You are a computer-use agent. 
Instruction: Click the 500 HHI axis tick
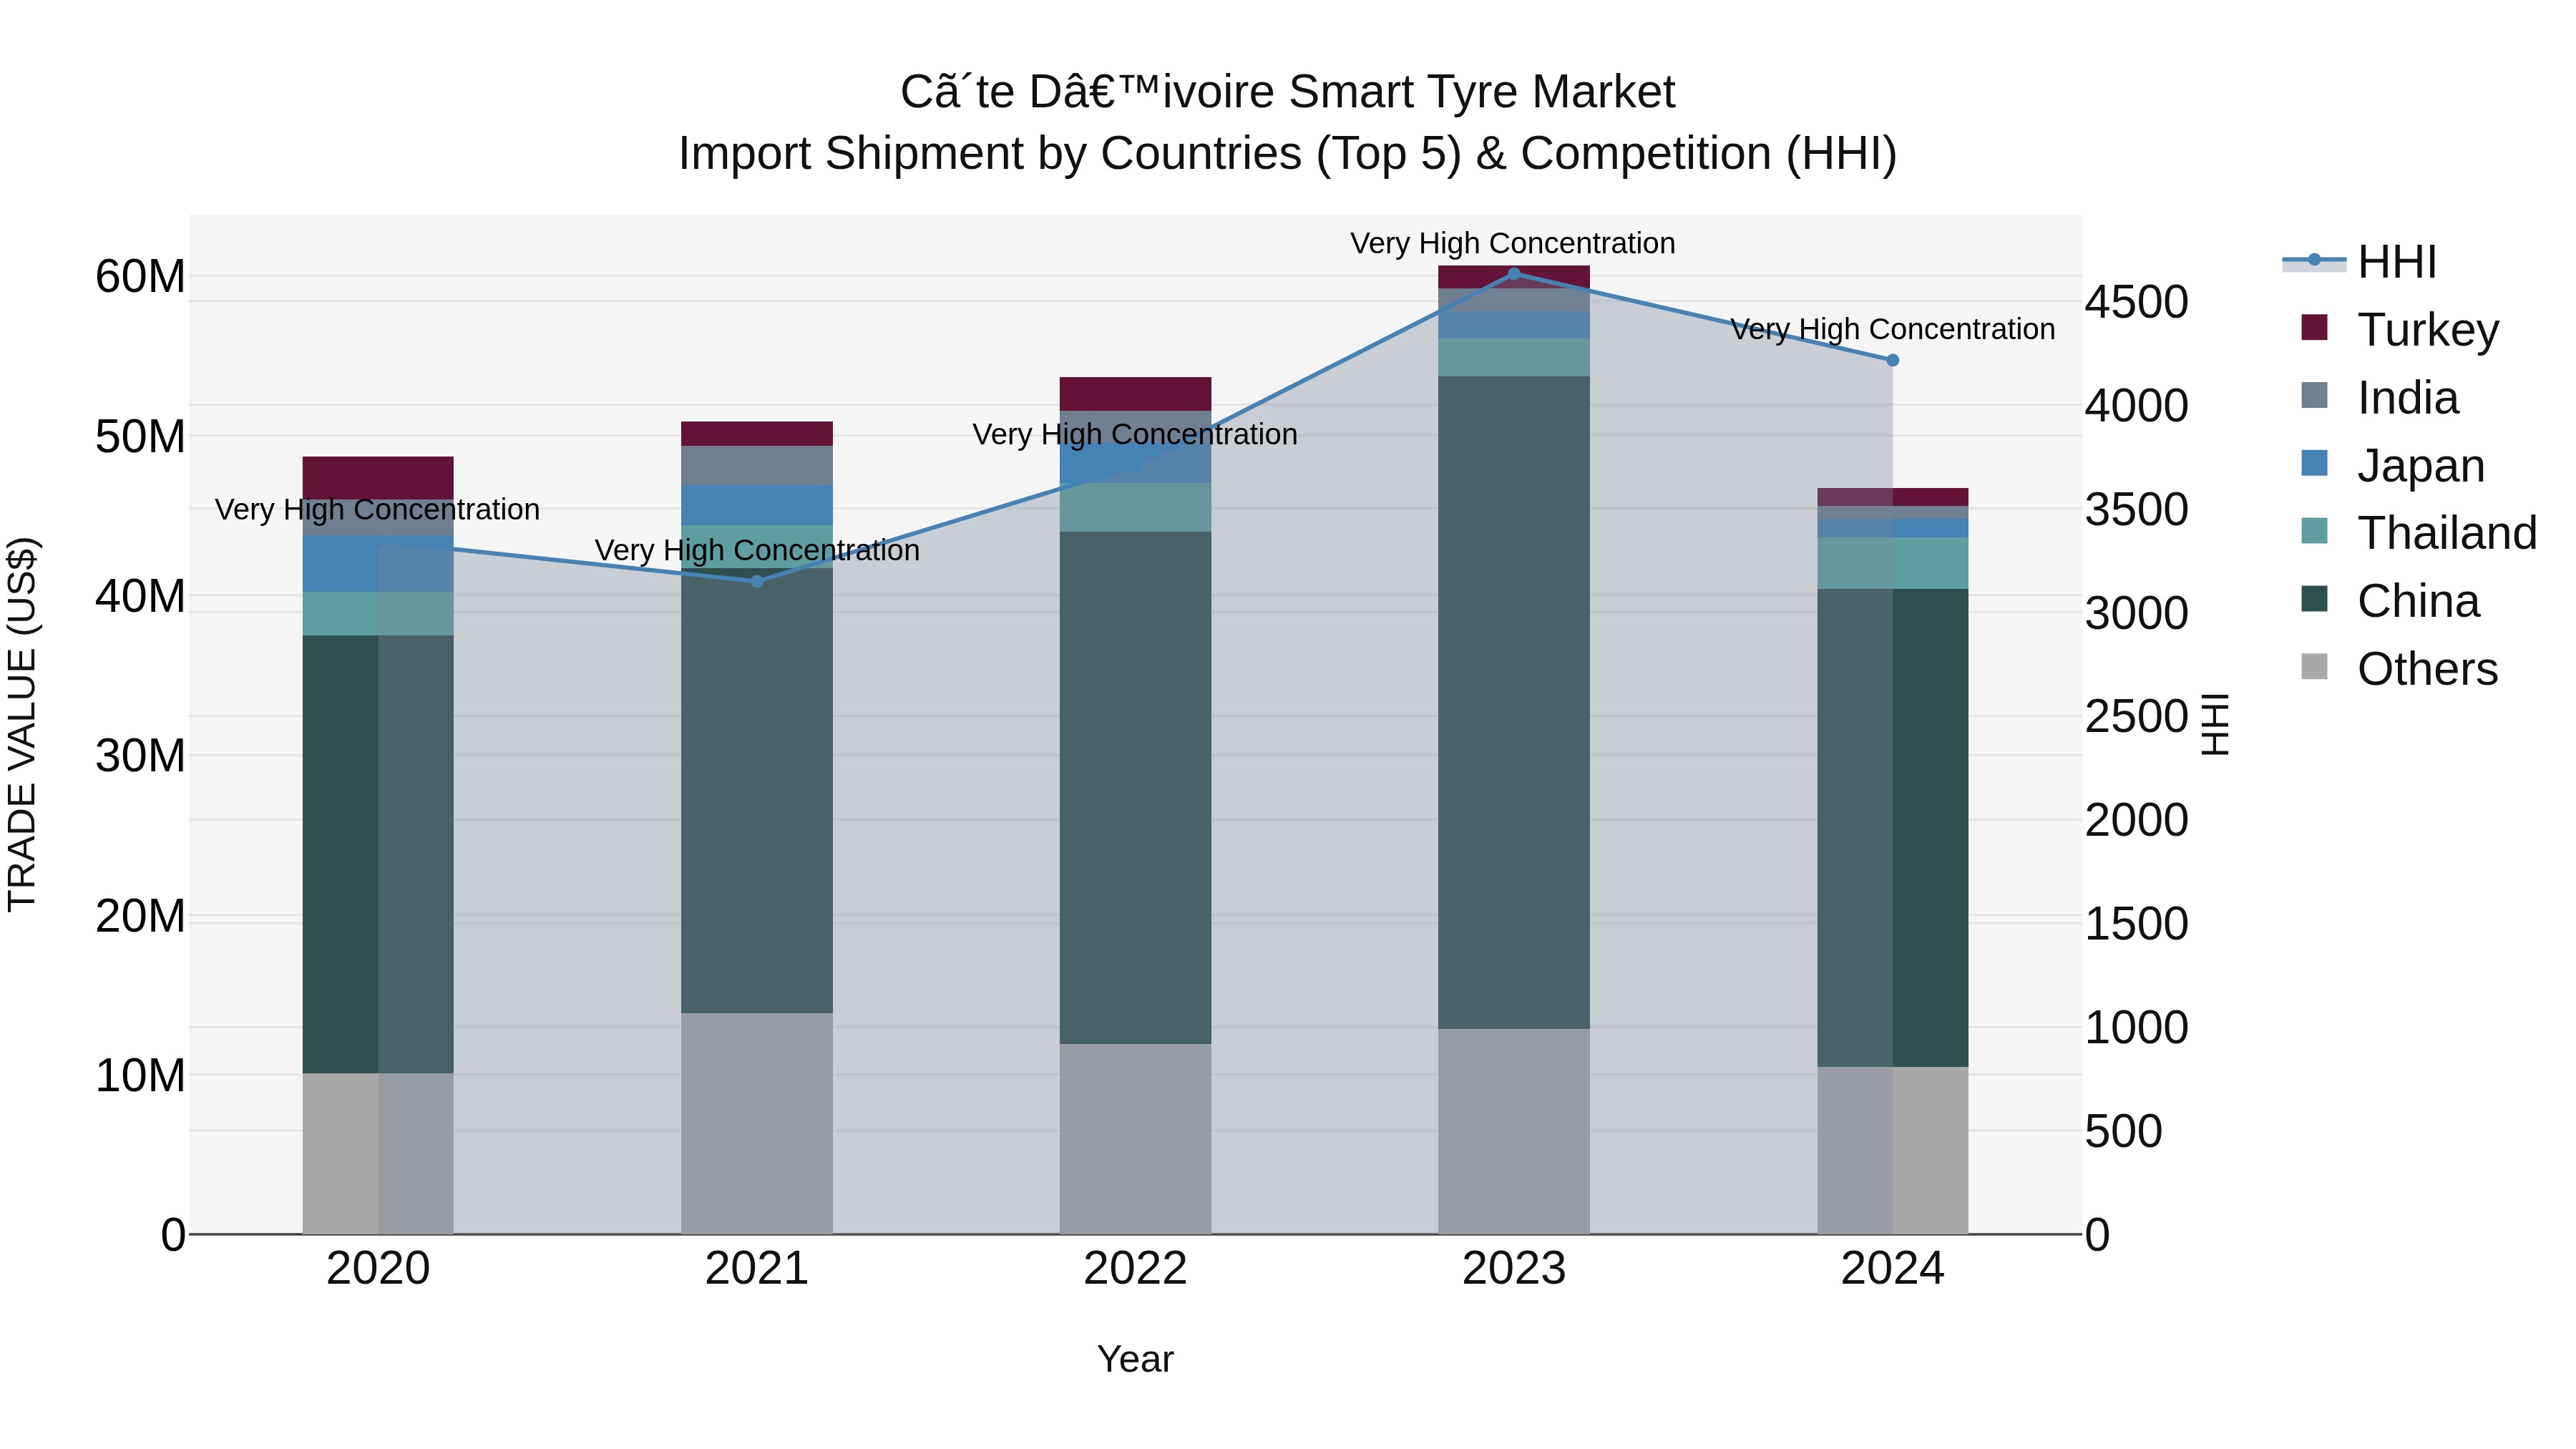click(x=2124, y=1131)
